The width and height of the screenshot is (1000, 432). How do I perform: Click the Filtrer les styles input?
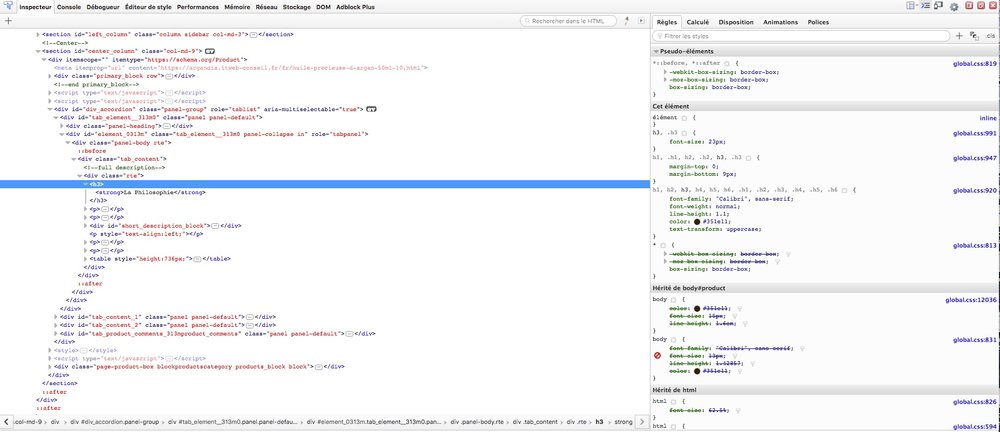tap(800, 35)
